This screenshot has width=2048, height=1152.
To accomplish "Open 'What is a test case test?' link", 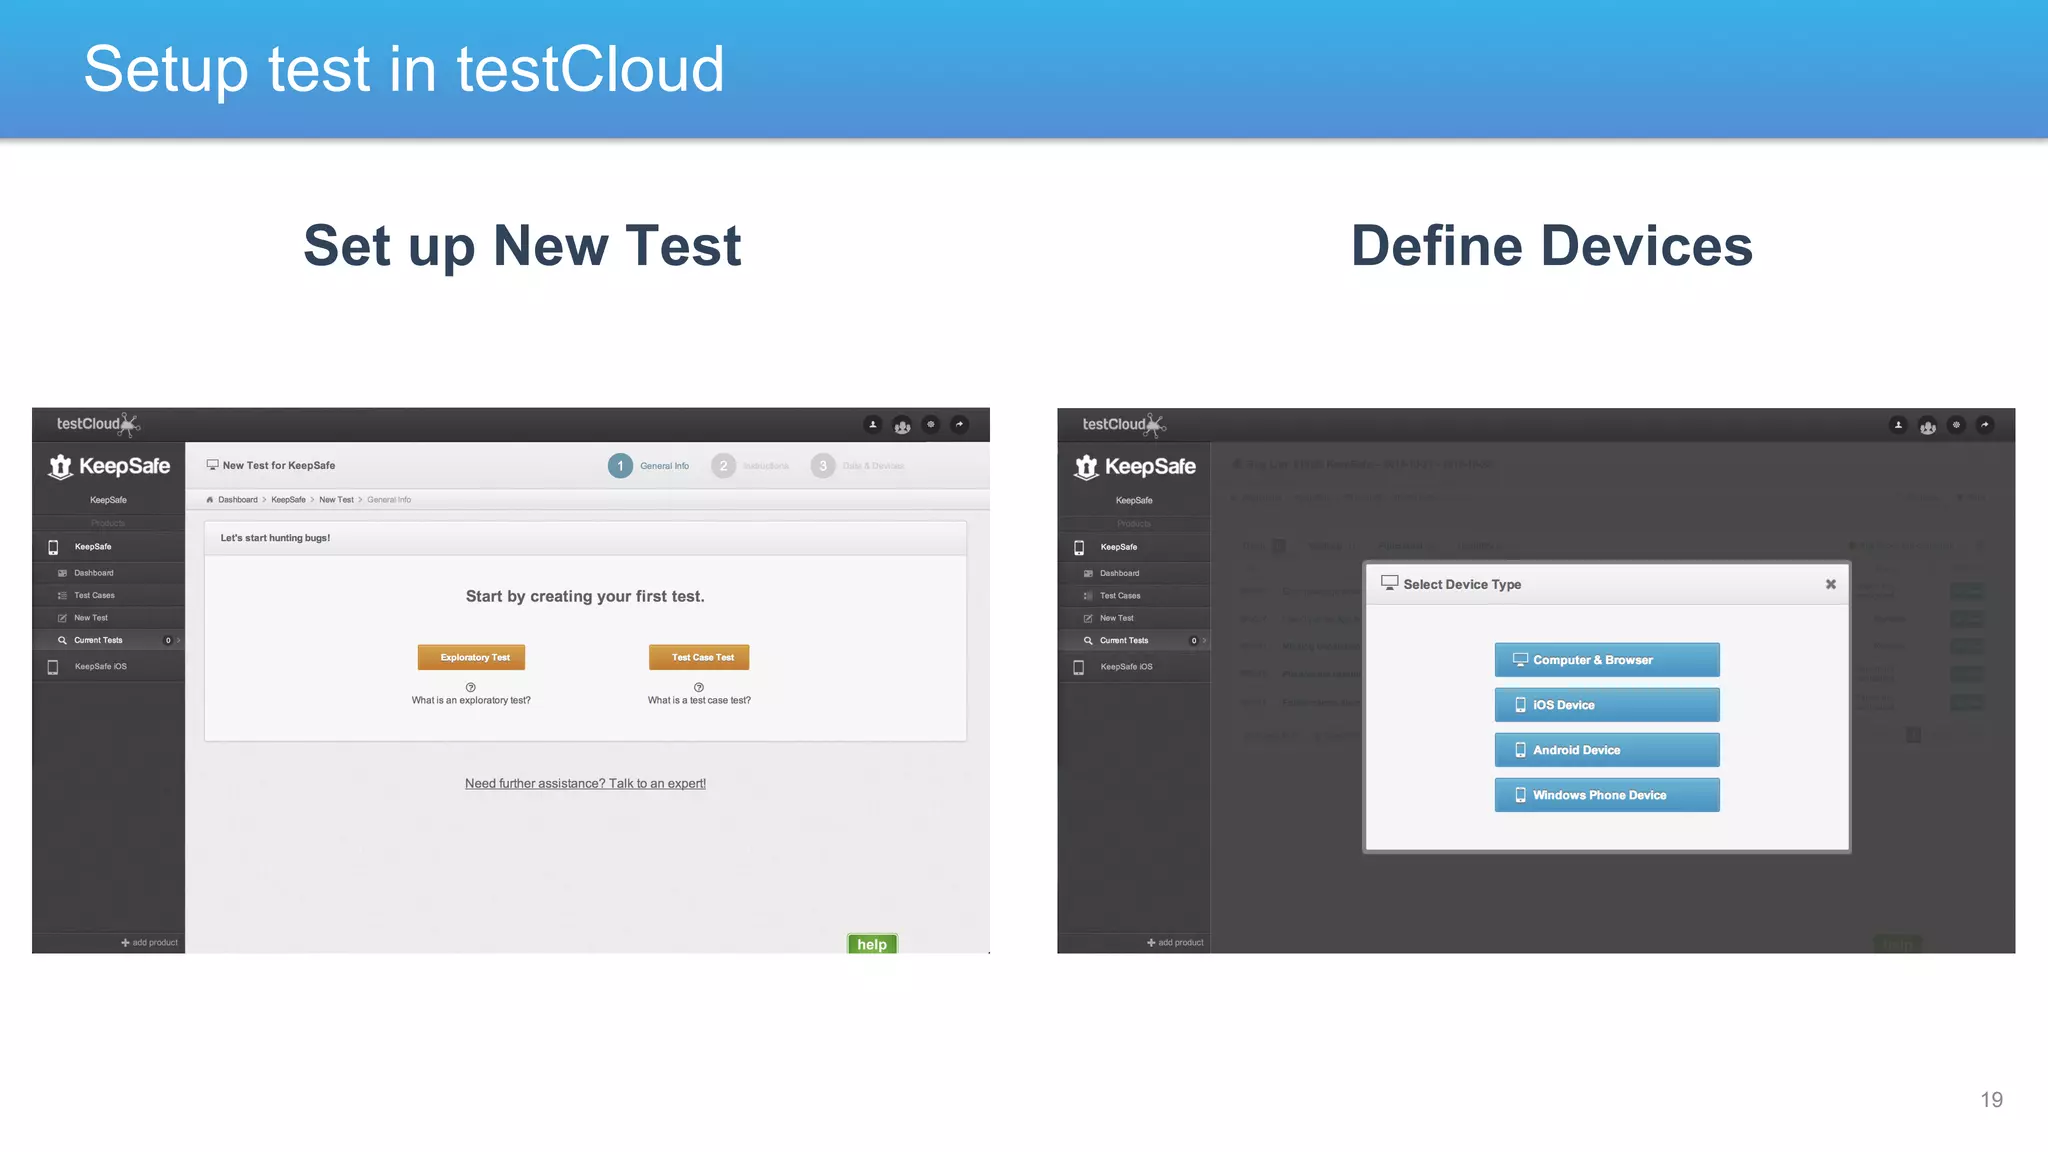I will 699,700.
